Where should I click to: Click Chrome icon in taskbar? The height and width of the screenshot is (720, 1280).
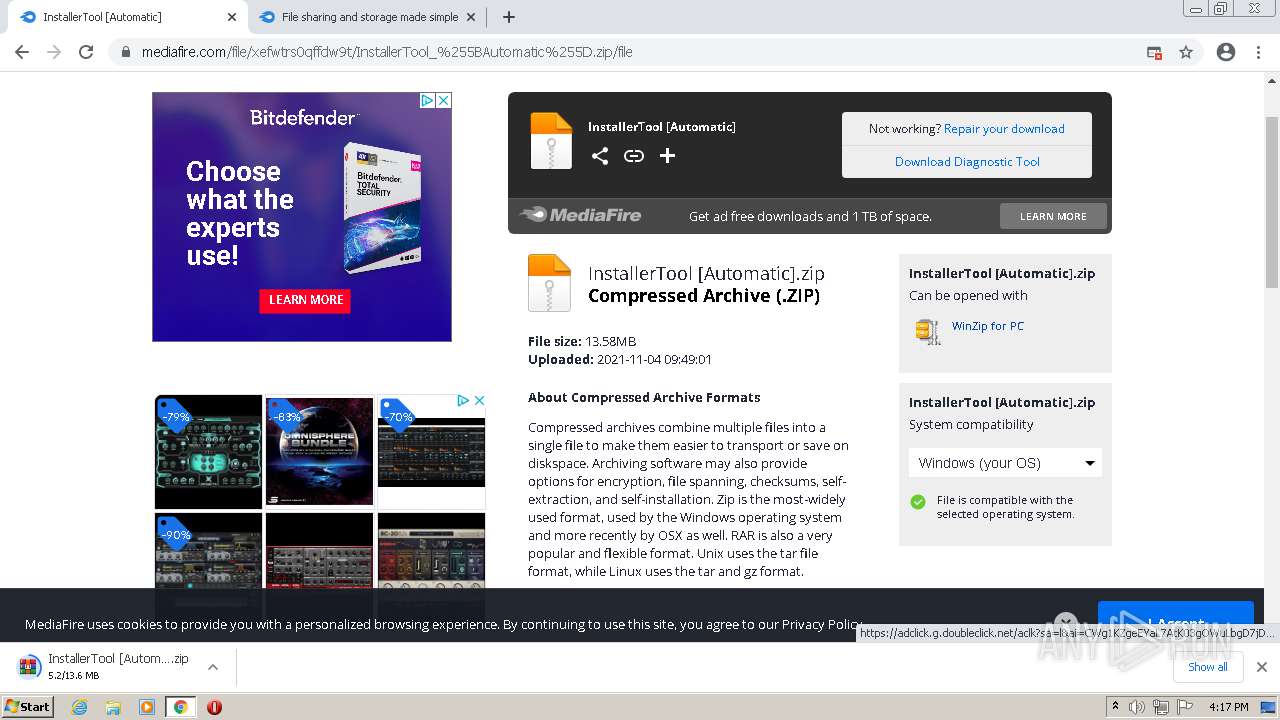180,707
